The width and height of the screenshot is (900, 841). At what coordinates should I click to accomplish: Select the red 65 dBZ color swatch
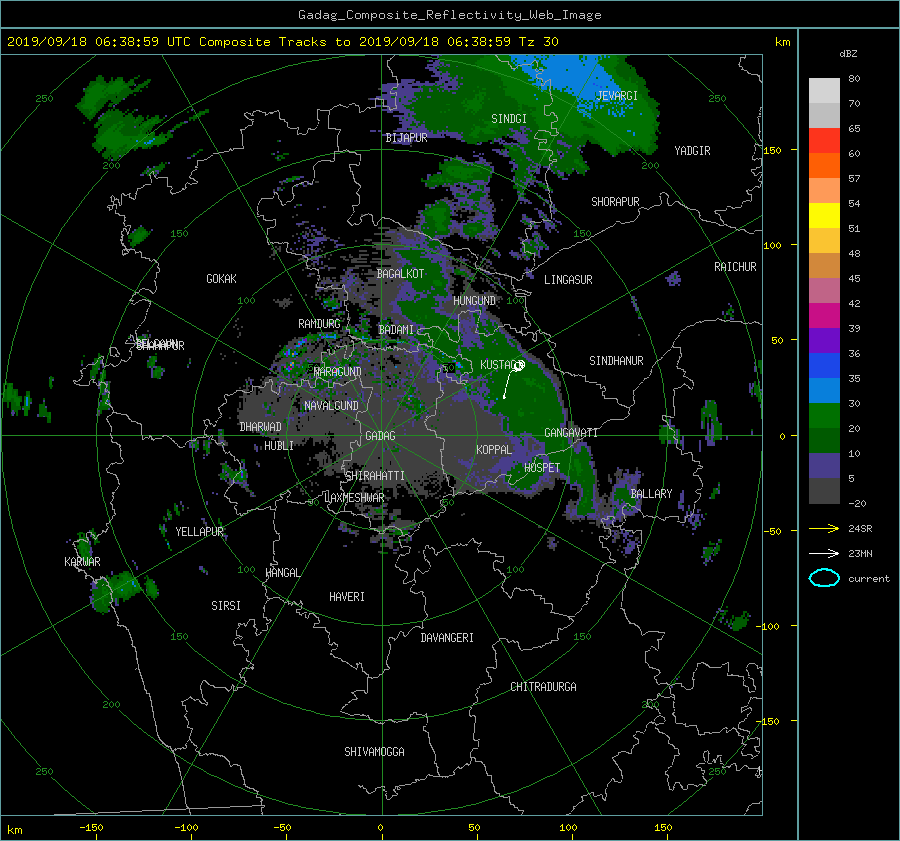824,140
